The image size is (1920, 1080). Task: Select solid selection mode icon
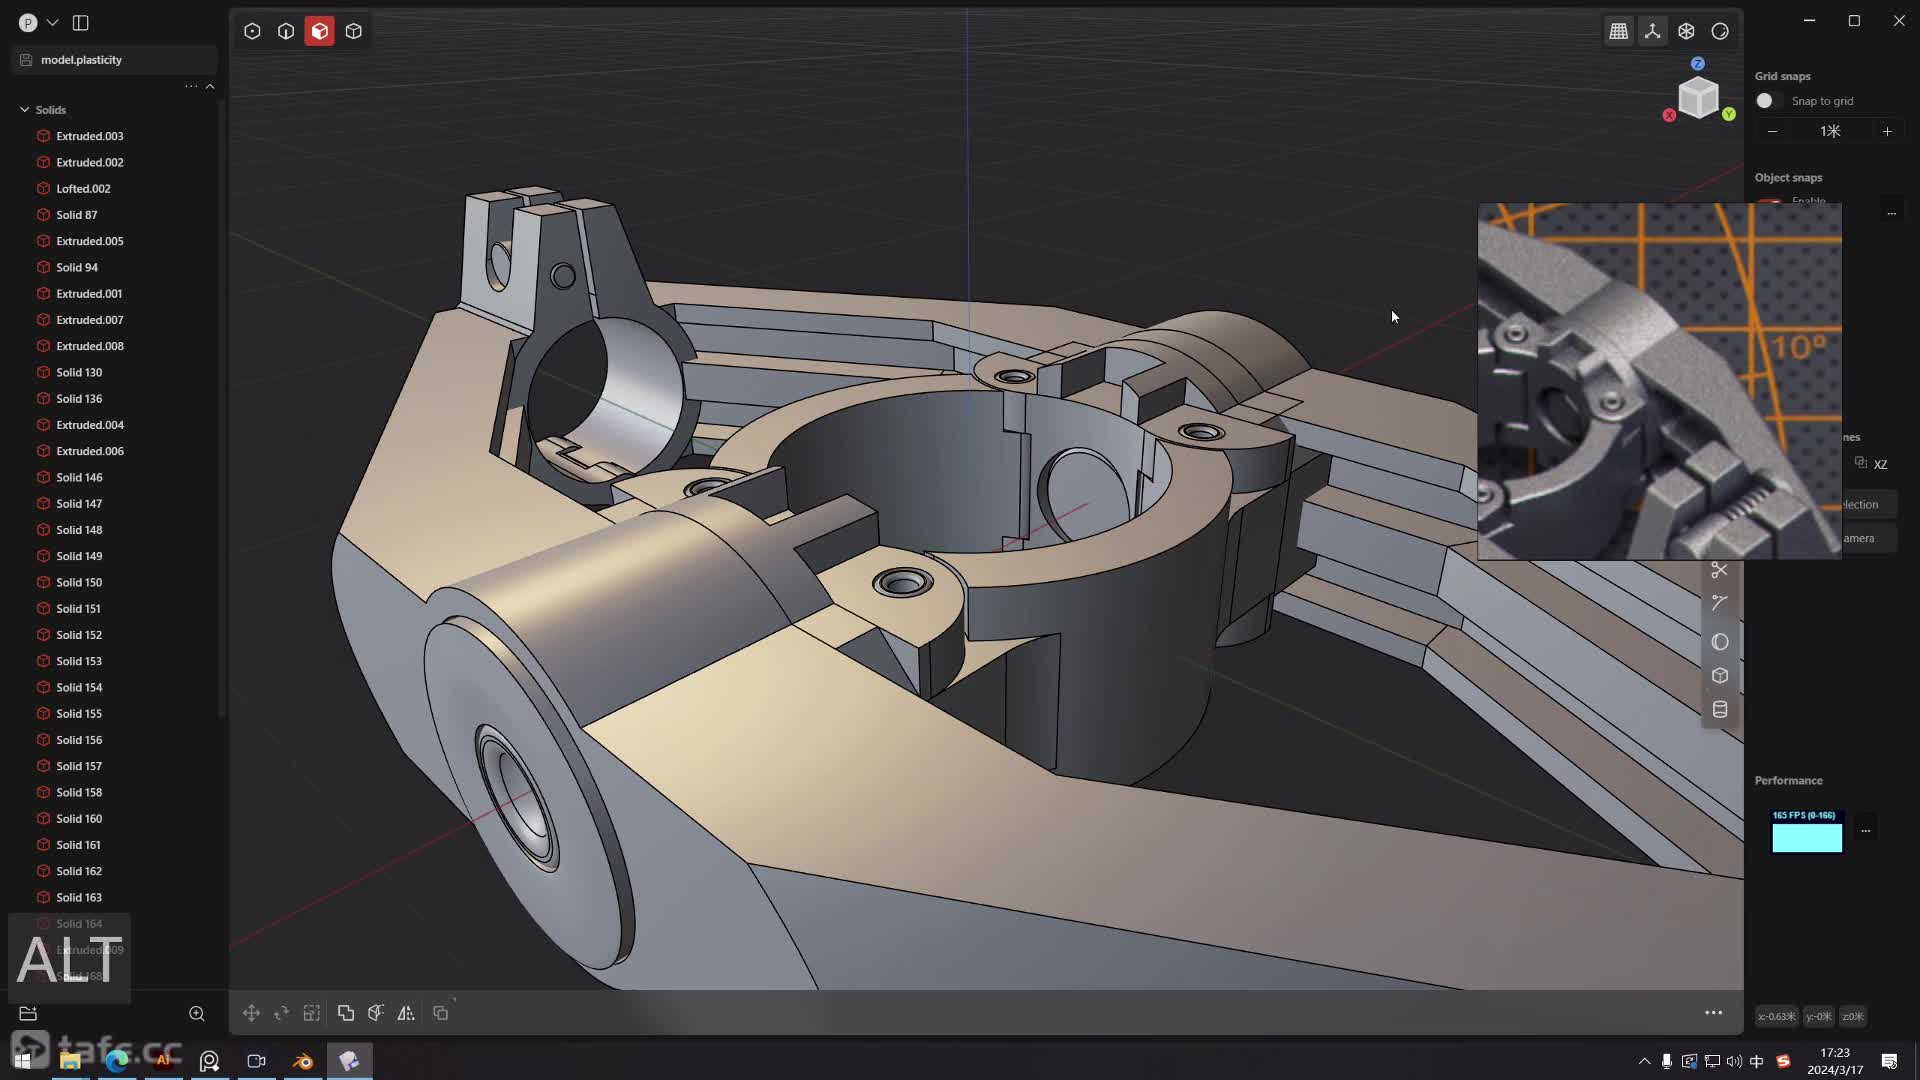354,31
